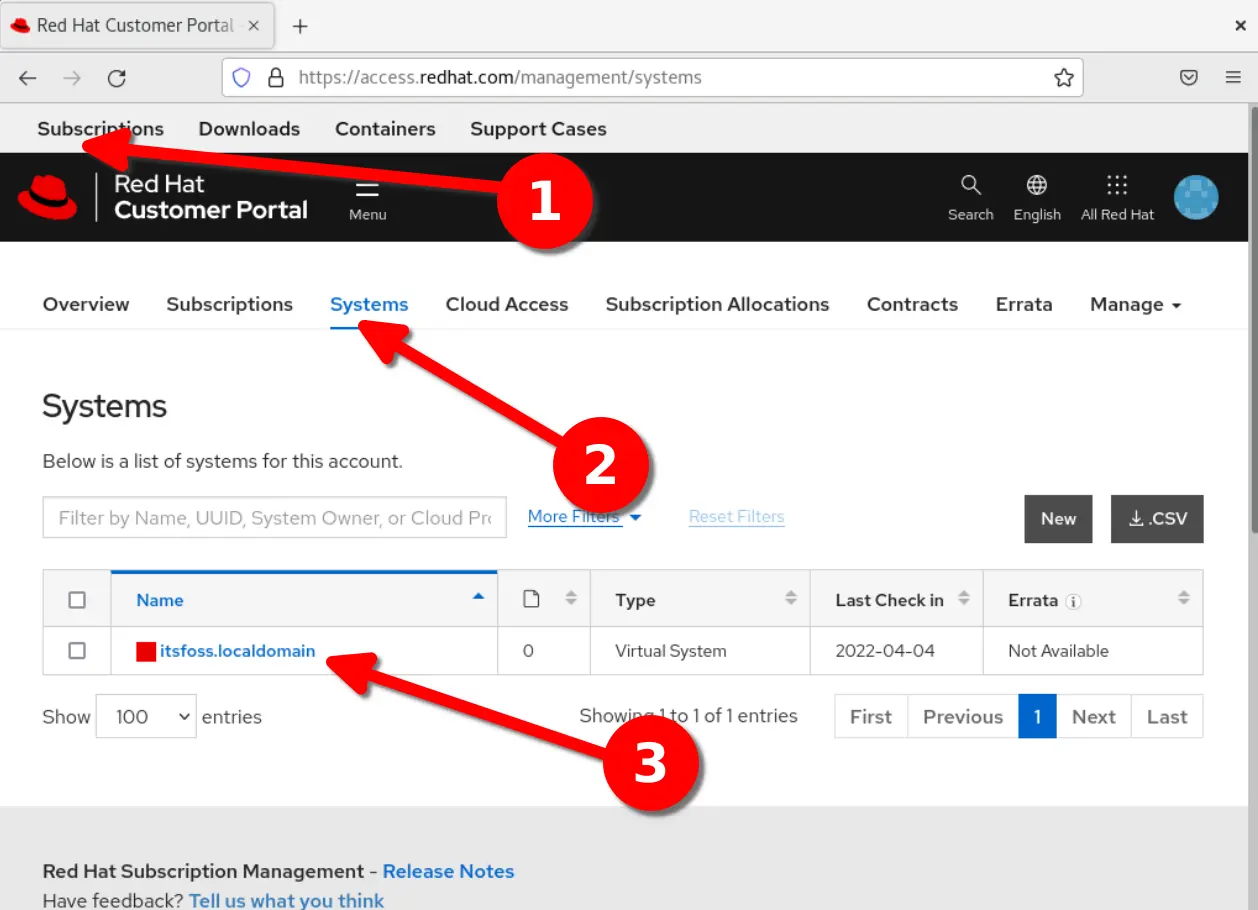The image size is (1258, 910).
Task: Tick the select-all checkbox in table header
Action: 77,600
